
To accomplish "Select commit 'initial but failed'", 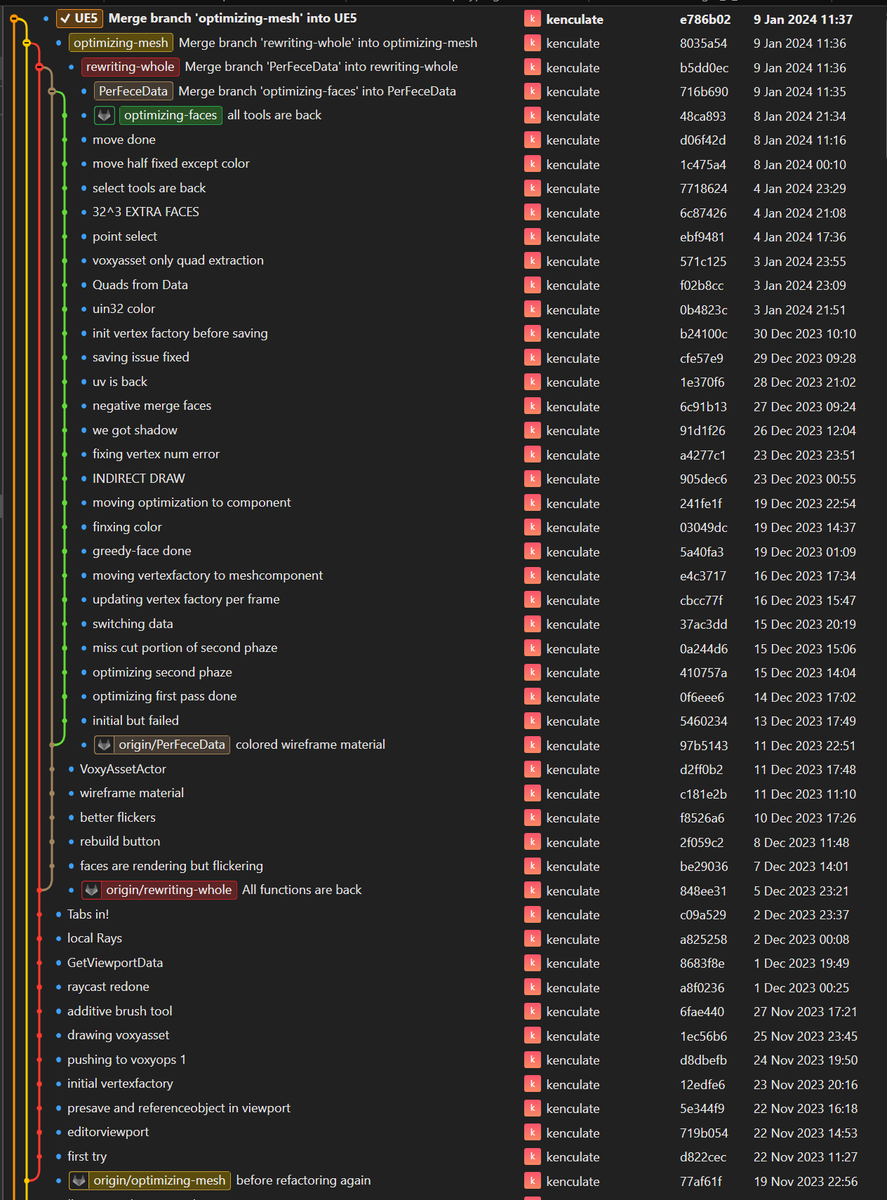I will coord(136,720).
